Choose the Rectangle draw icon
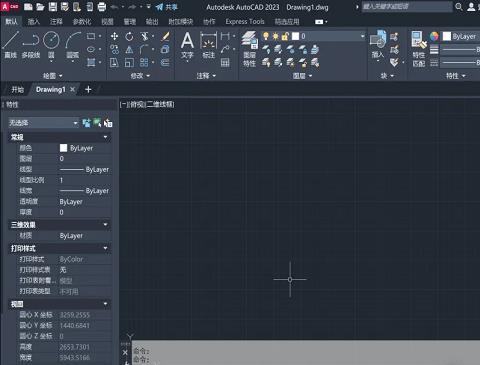The width and height of the screenshot is (480, 365). (91, 36)
